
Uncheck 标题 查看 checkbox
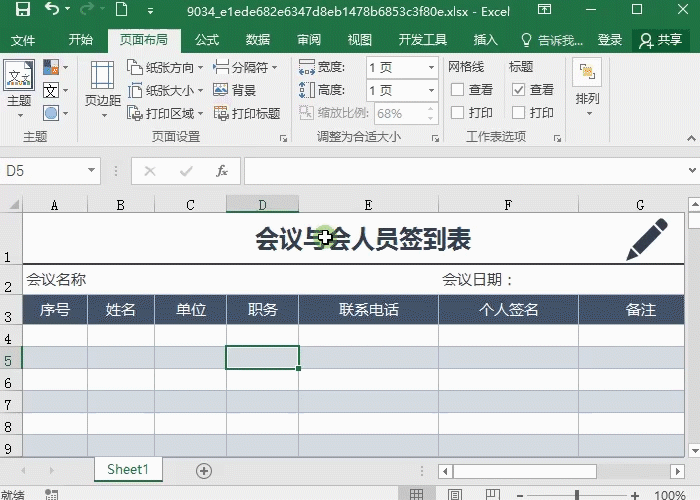click(x=518, y=90)
